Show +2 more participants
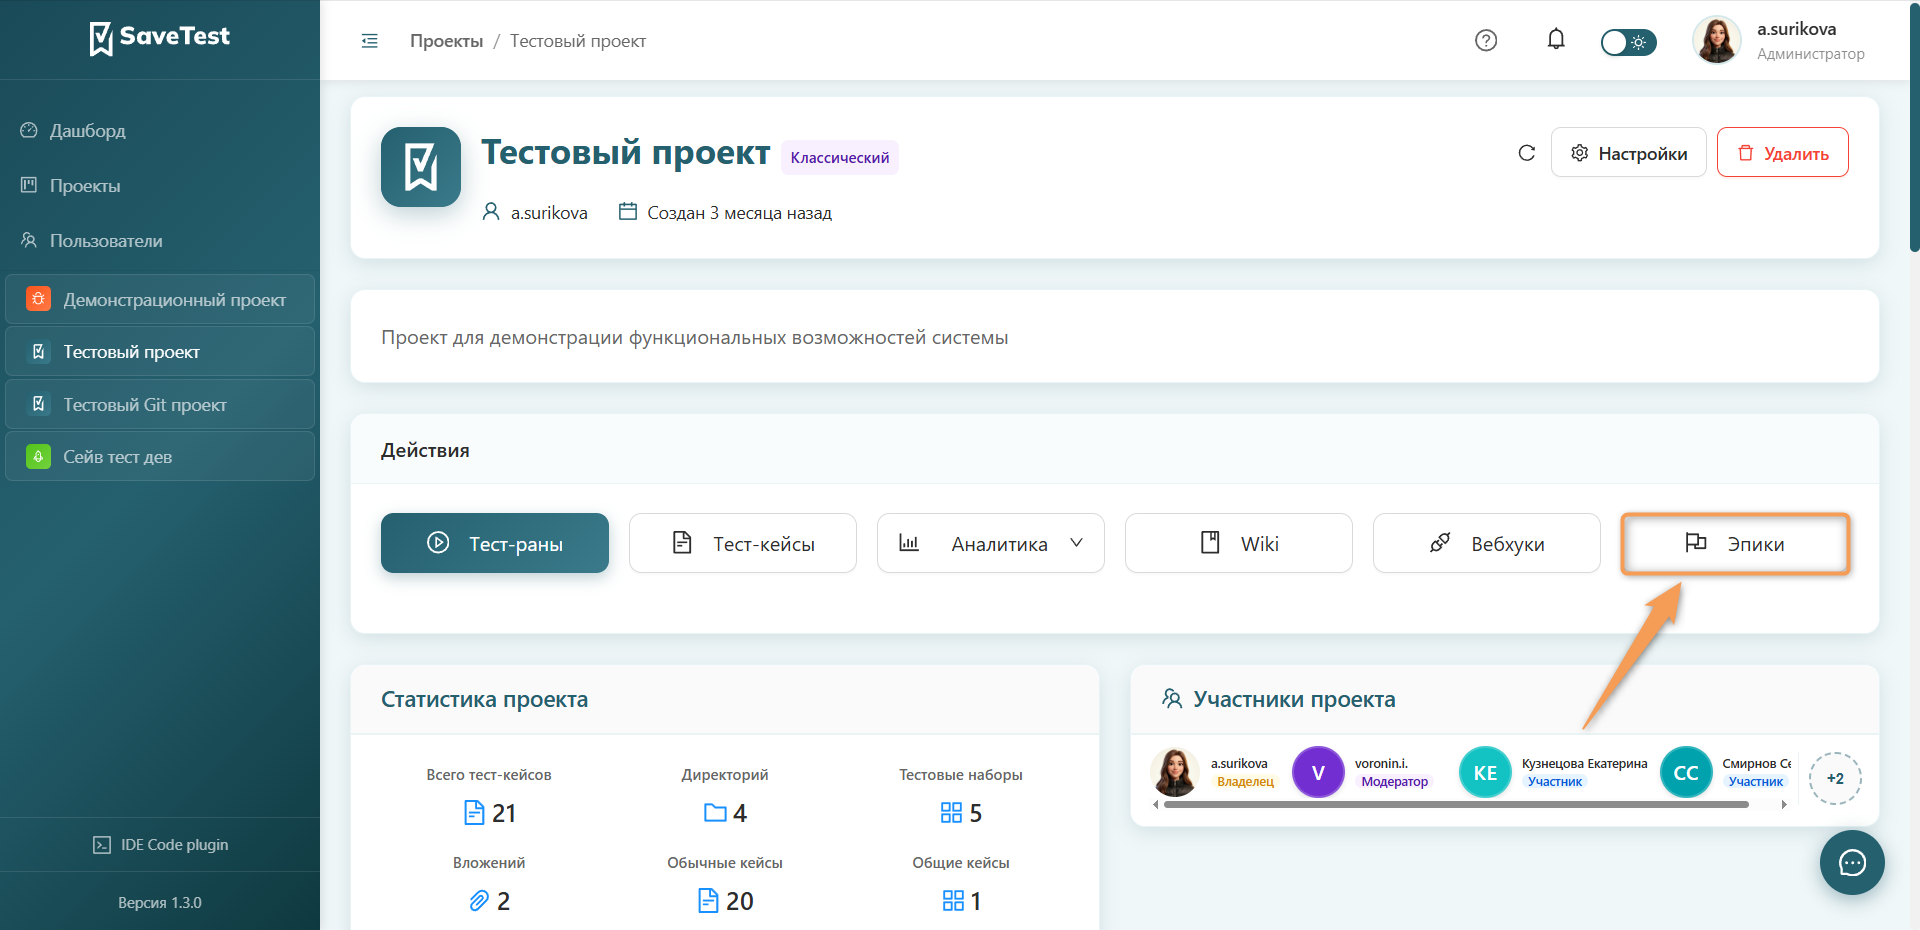 1835,778
